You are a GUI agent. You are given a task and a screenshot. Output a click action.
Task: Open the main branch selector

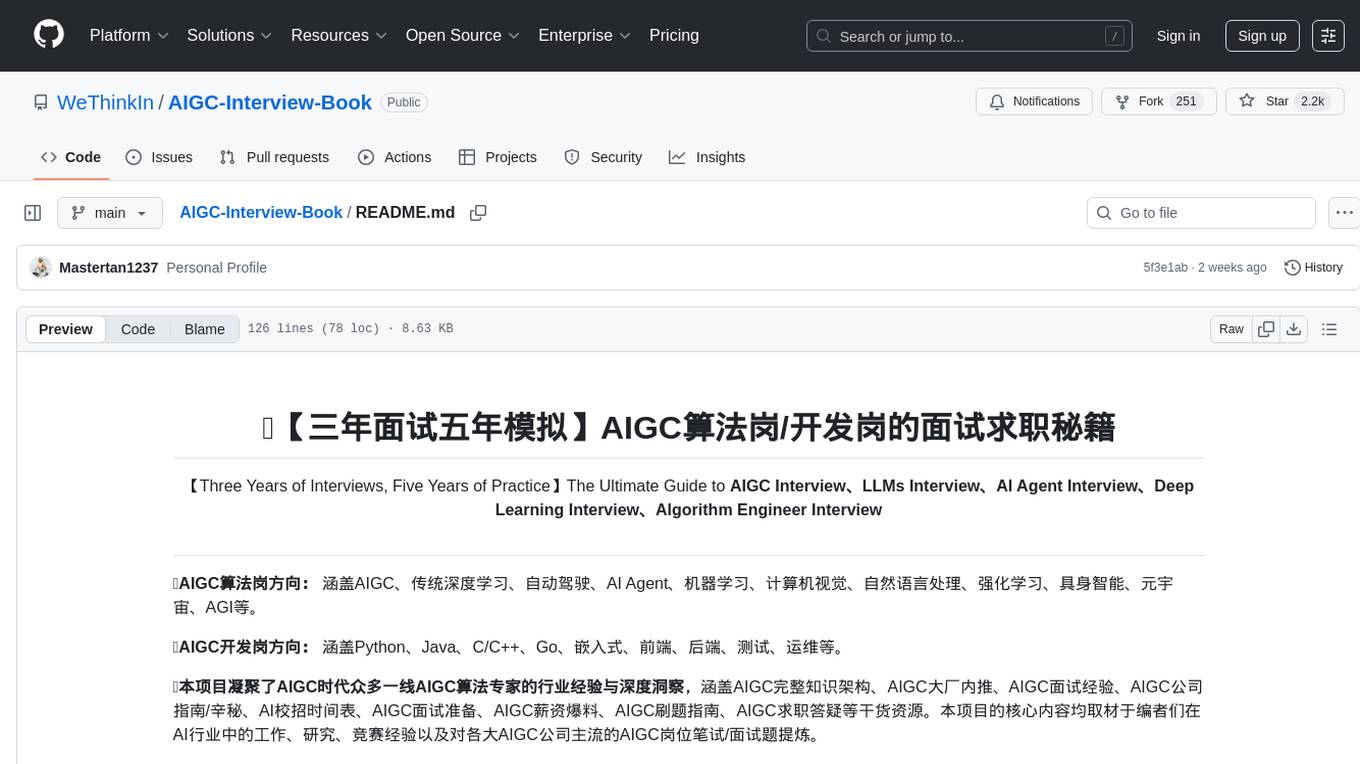(110, 213)
